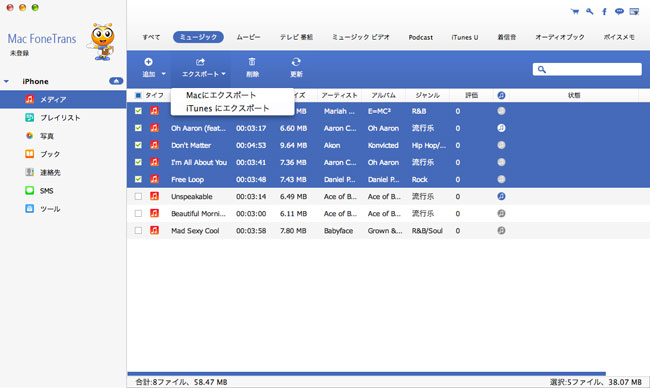Uncheck the Don't Matter row checkbox
Screen dimensions: 650x388
(x=138, y=145)
